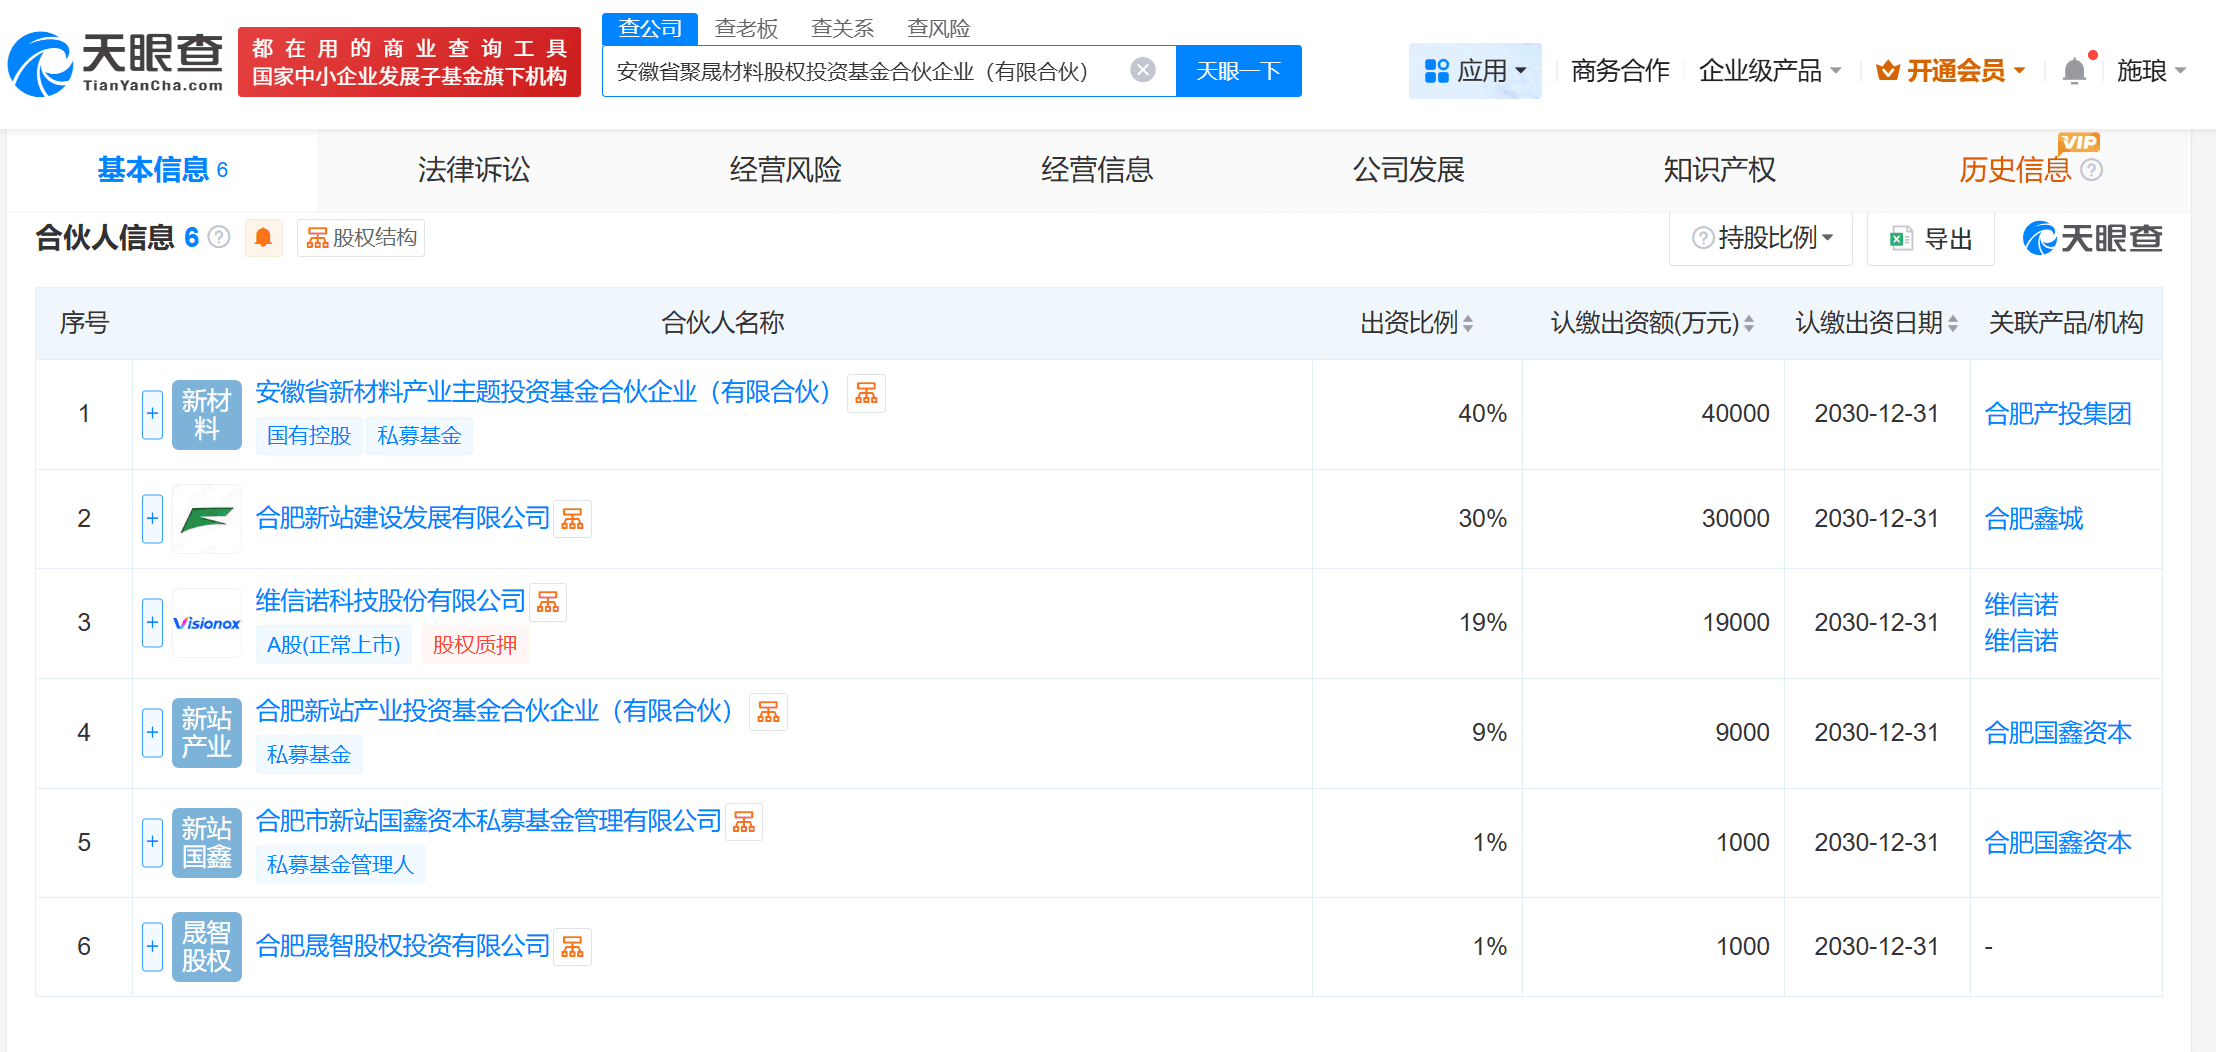Click the 股权结构 chart icon beside 维信诺科技股份有限公司
The height and width of the screenshot is (1052, 2216).
(x=548, y=601)
